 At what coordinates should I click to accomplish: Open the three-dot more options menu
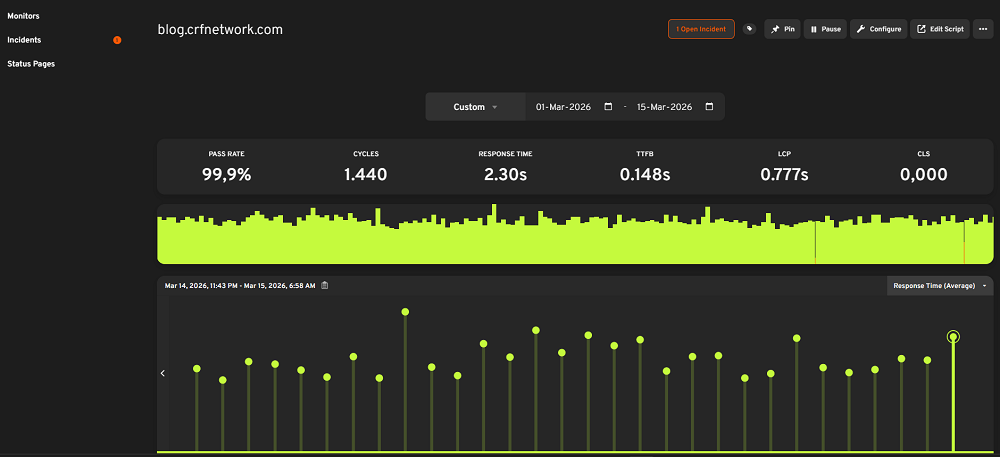pos(983,29)
